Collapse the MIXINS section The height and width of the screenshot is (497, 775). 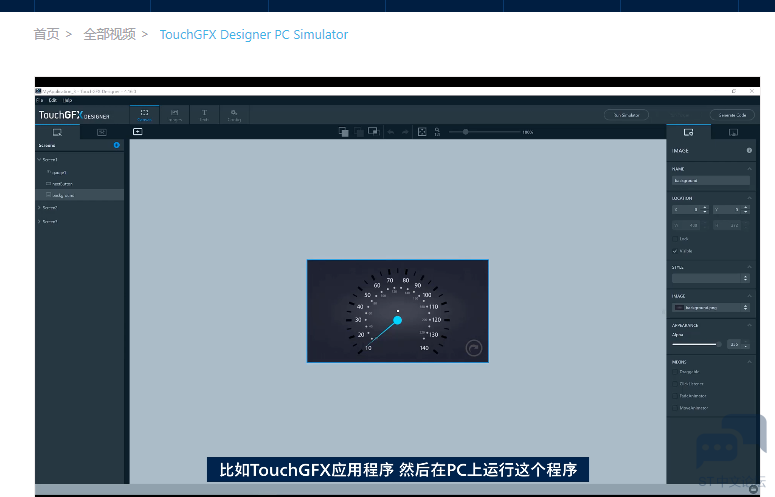(749, 362)
